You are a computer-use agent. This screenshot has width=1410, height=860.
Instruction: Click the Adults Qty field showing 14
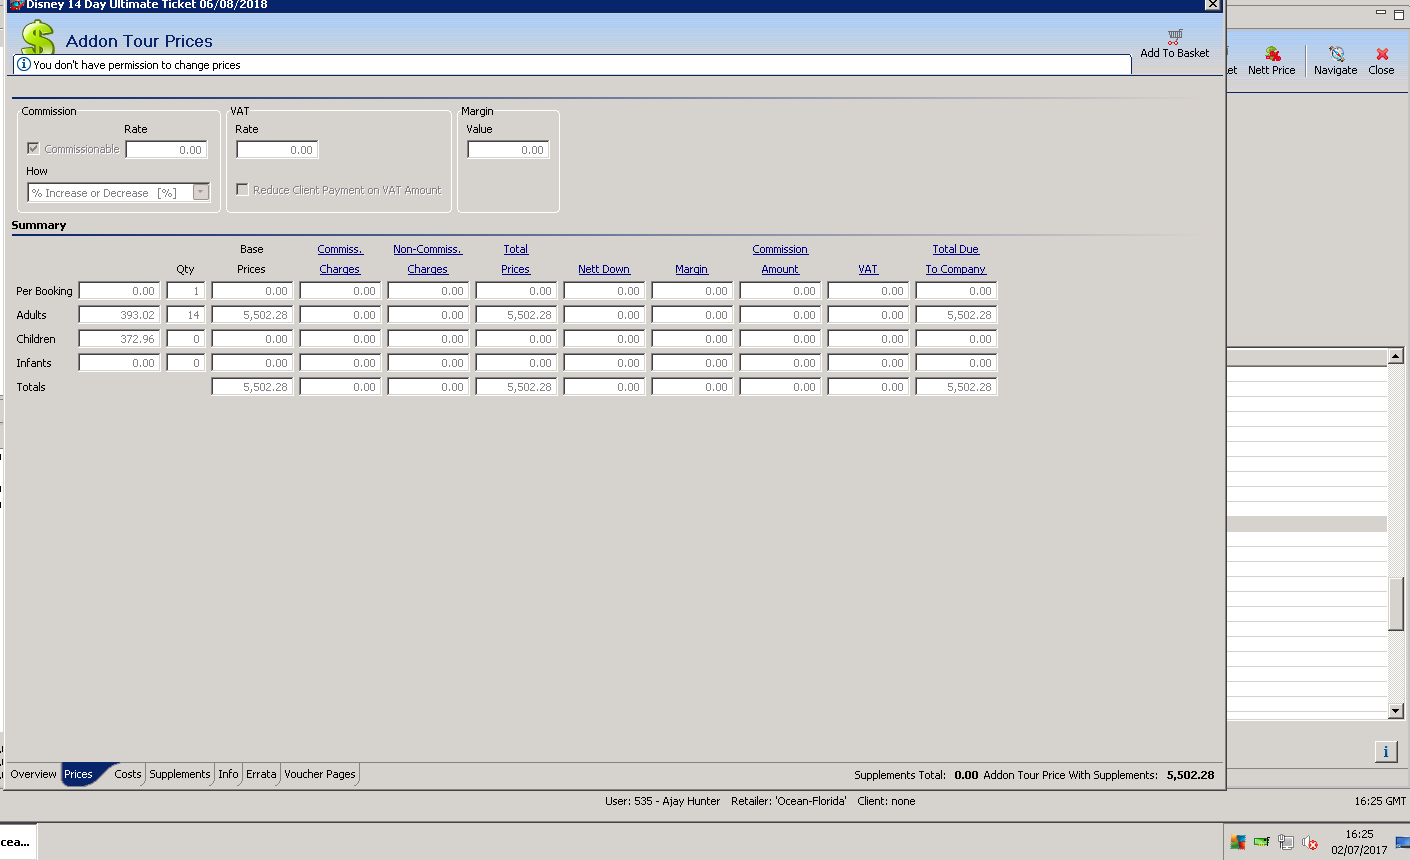185,315
